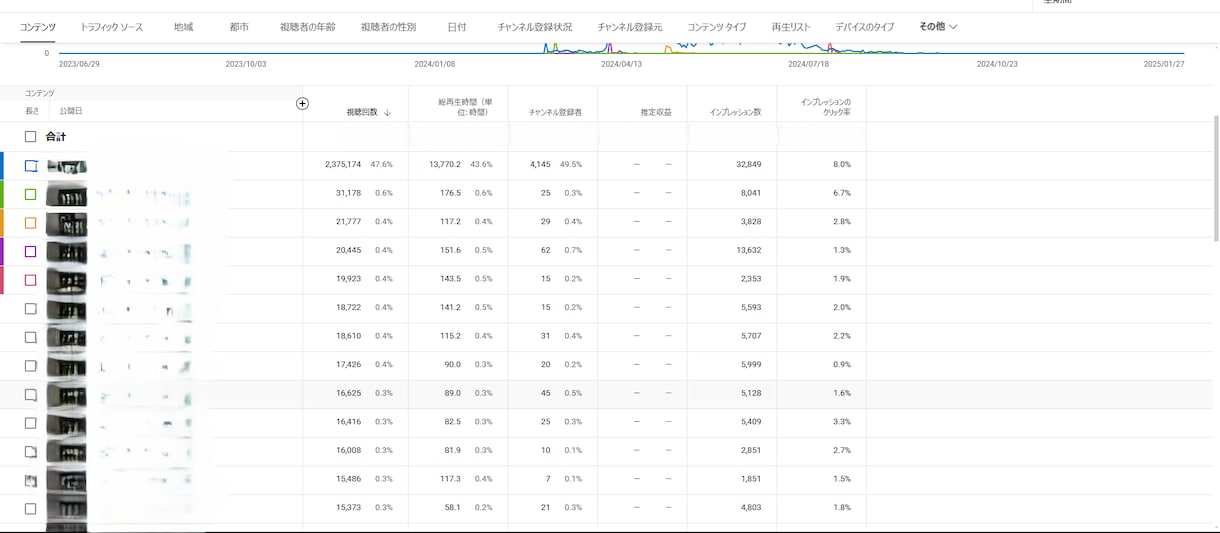This screenshot has height=533, width=1220.
Task: Open the 視聴者の性別 tab
Action: point(388,27)
